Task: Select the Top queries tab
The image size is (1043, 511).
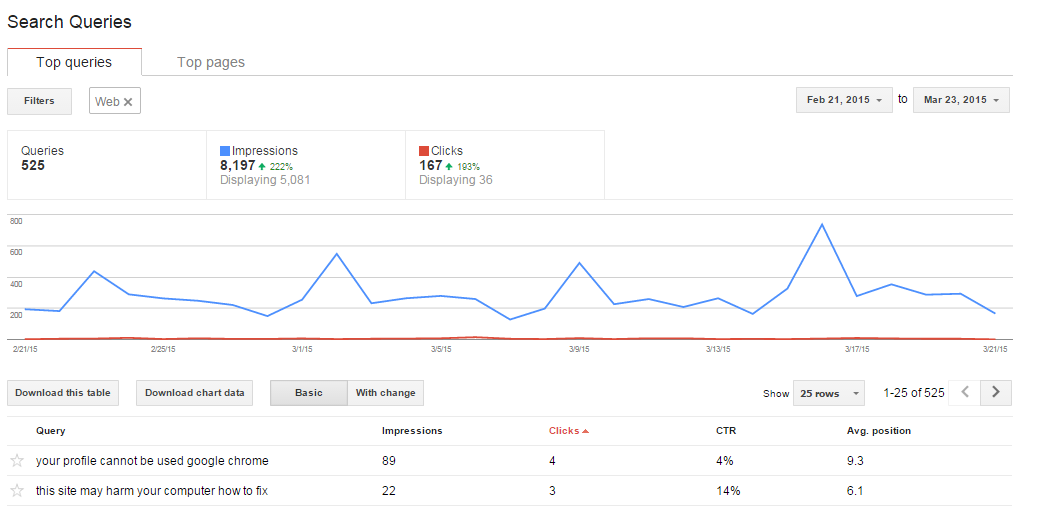Action: coord(74,62)
